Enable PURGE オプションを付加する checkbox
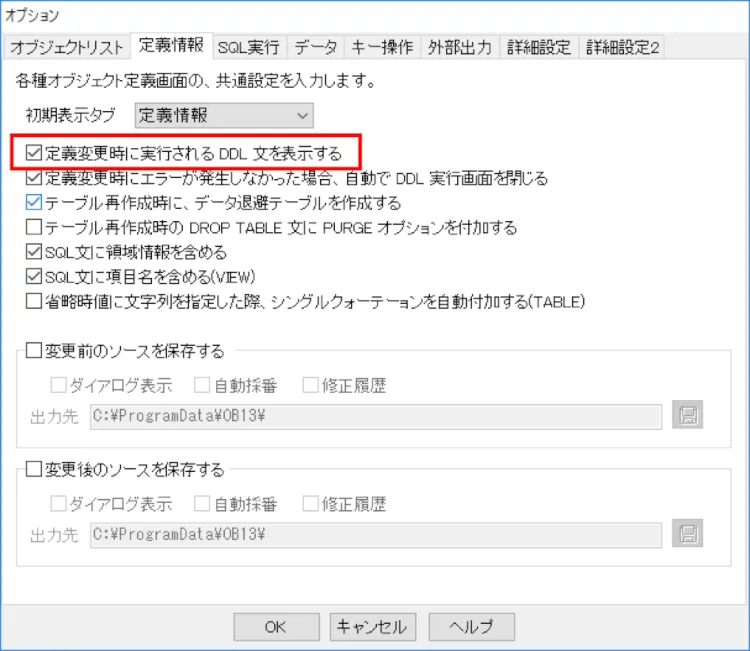The image size is (750, 651). pyautogui.click(x=34, y=227)
